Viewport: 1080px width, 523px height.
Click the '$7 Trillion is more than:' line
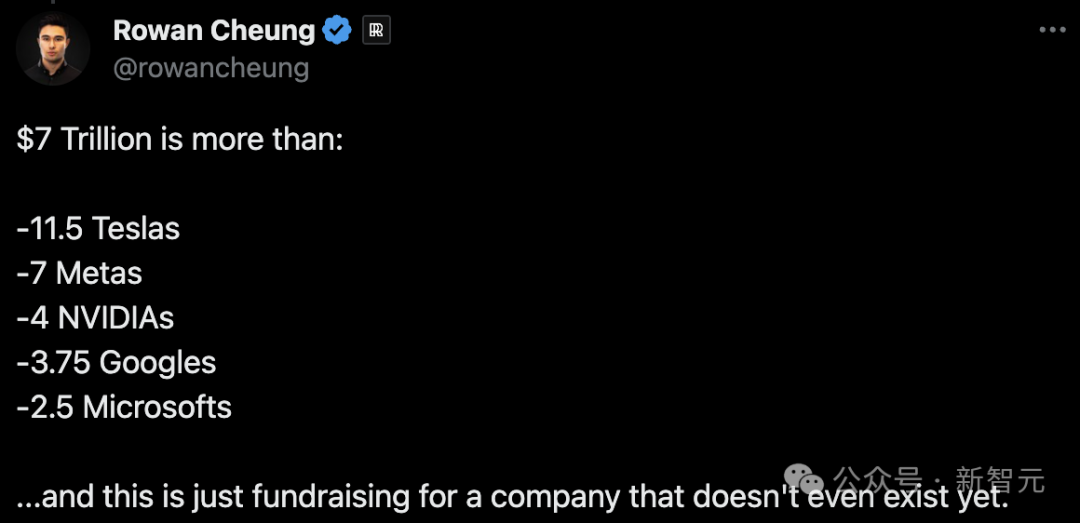180,140
